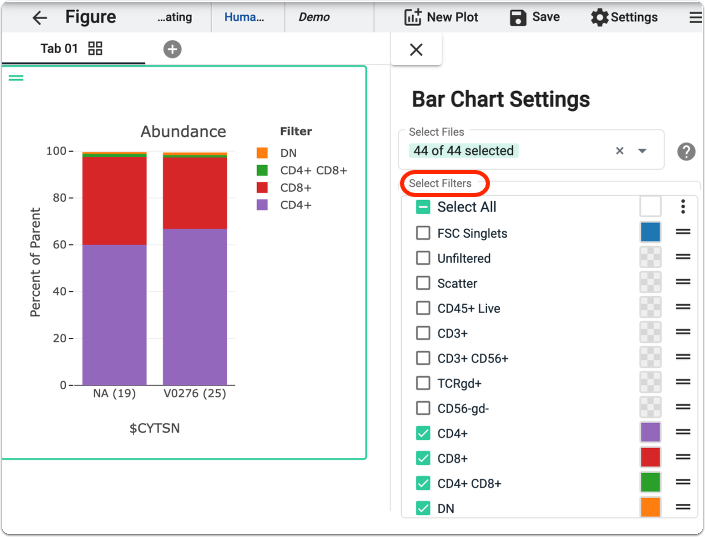Switch to the Huma... tab
This screenshot has width=705, height=537.
pyautogui.click(x=244, y=18)
